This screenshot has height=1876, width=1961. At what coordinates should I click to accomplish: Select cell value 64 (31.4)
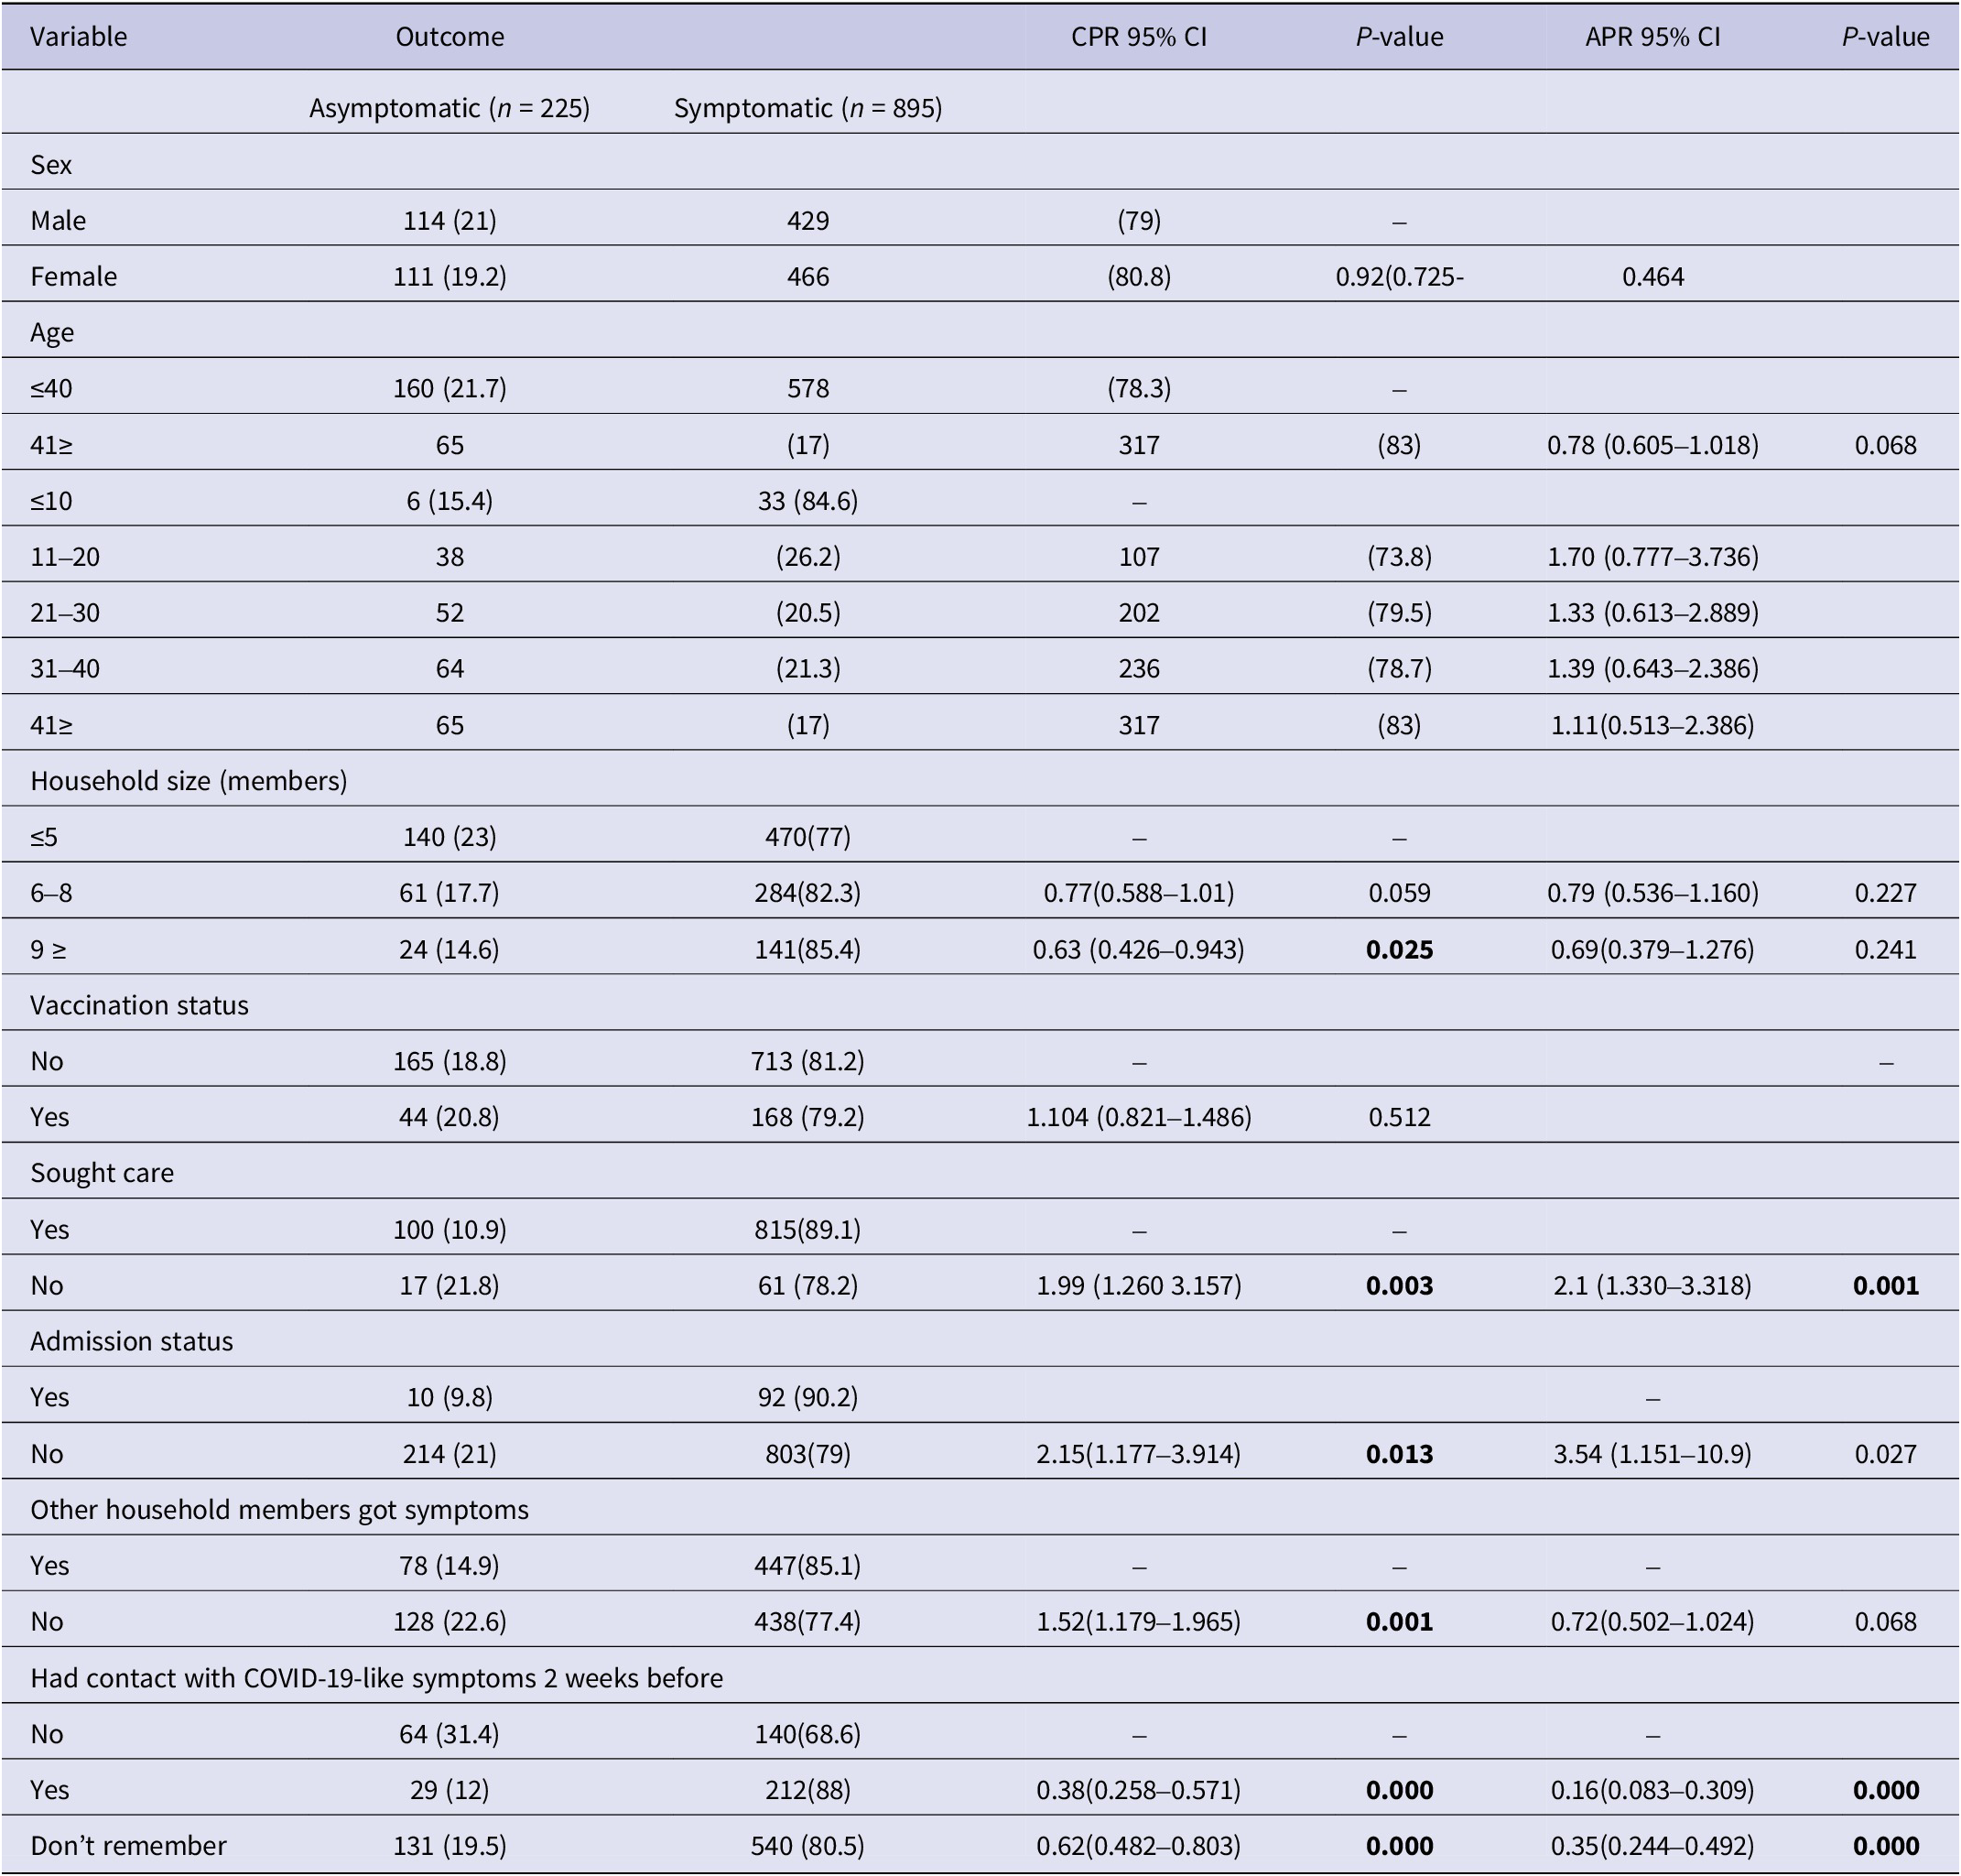(450, 1733)
